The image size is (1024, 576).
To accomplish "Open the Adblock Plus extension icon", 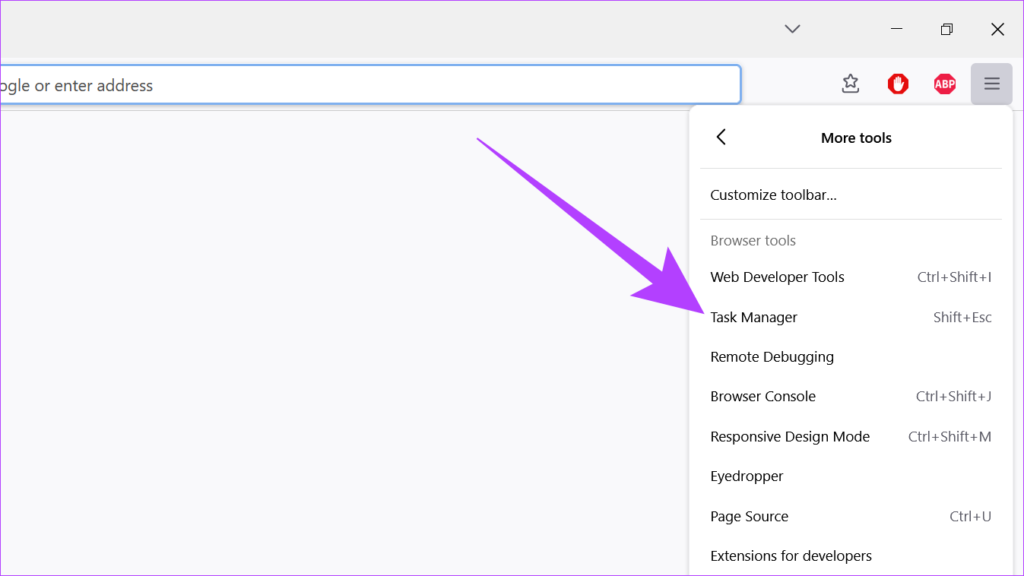I will tap(945, 84).
